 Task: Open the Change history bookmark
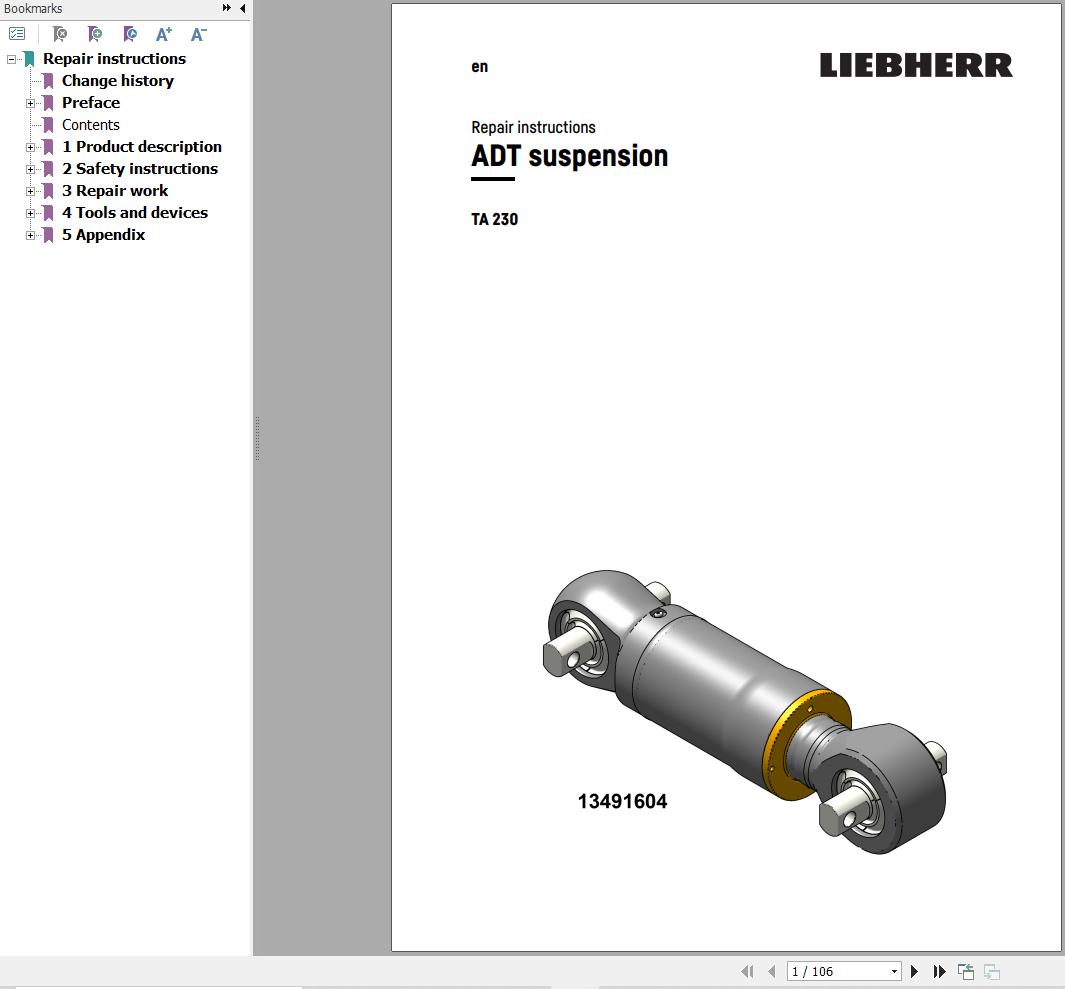coord(118,80)
